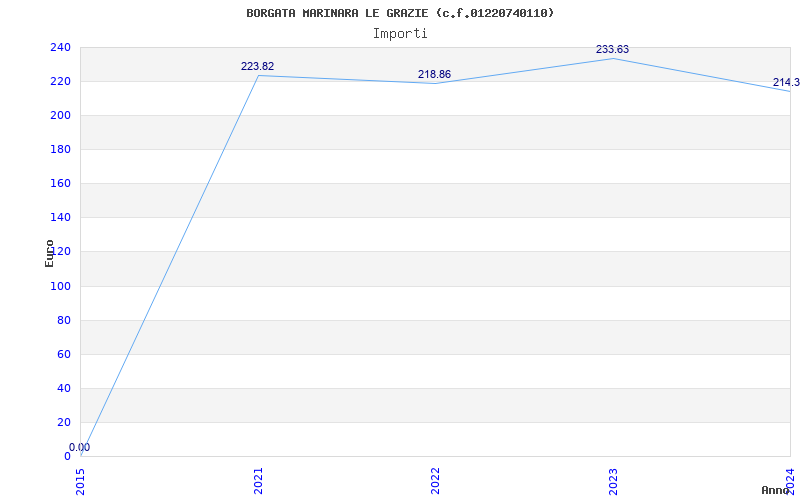Click the 180 y-axis tick label

point(60,149)
